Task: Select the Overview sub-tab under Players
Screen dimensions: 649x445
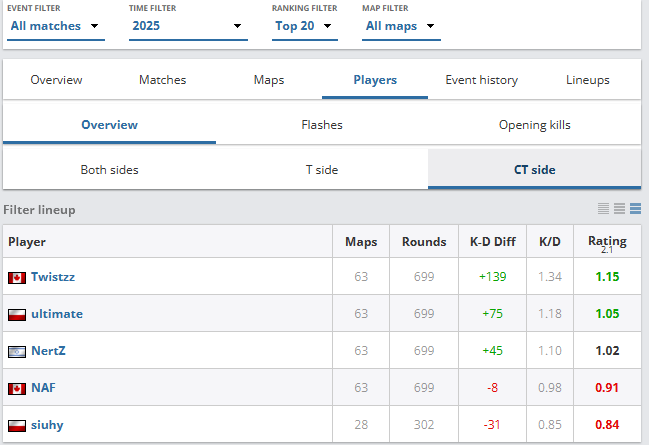Action: (x=109, y=125)
